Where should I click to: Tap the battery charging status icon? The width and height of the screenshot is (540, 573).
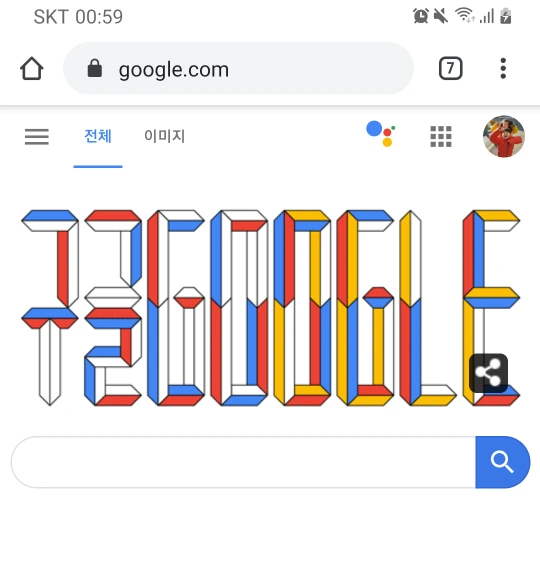(506, 16)
